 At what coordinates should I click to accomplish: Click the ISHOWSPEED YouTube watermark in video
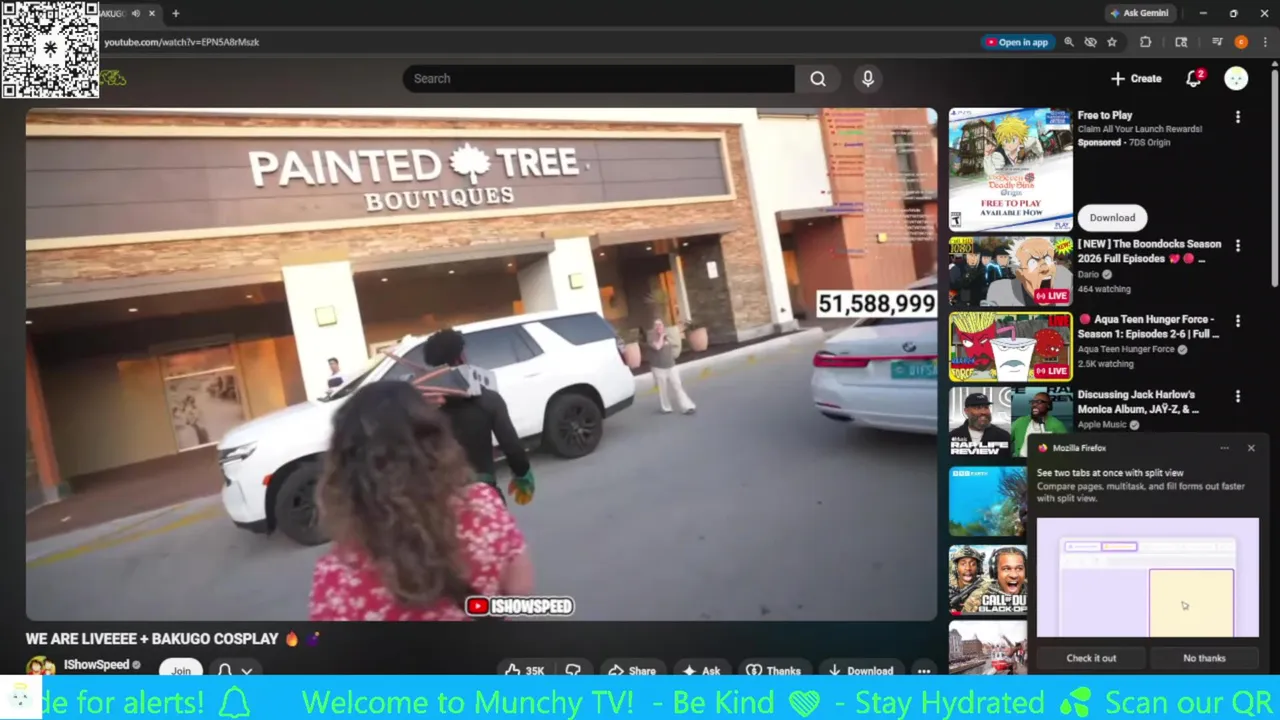point(520,606)
